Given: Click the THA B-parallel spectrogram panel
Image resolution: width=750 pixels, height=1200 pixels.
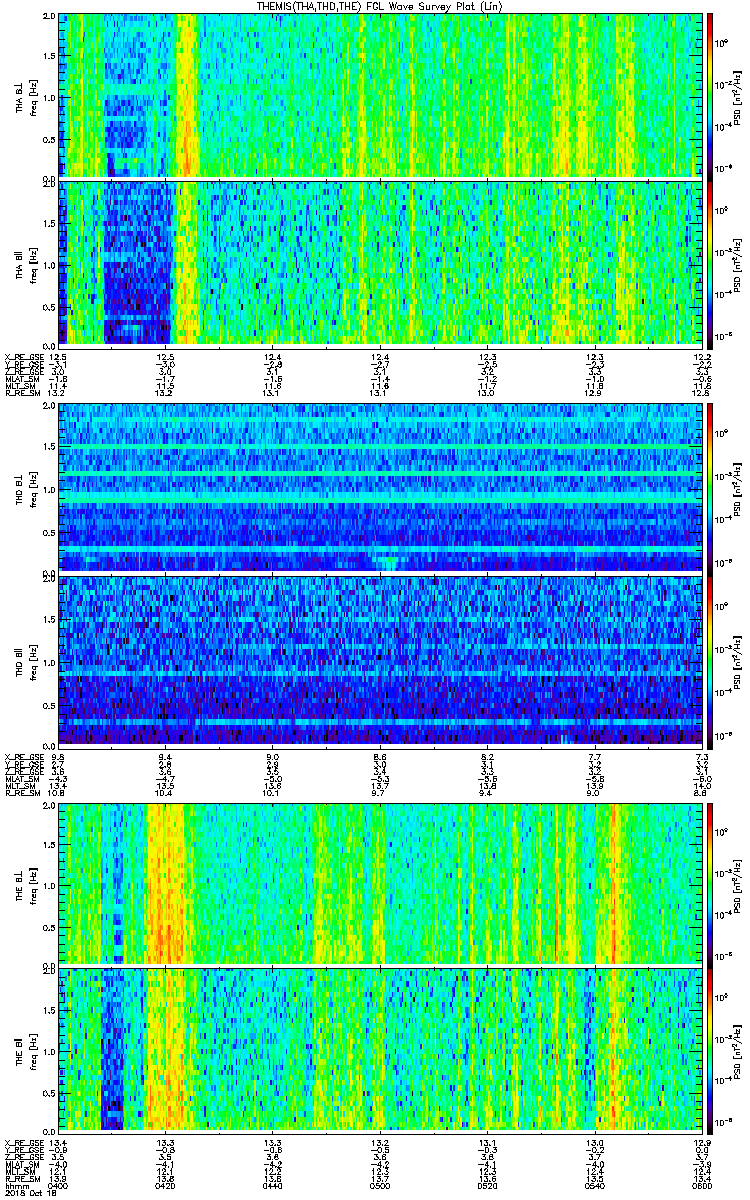Looking at the screenshot, I should click(379, 263).
